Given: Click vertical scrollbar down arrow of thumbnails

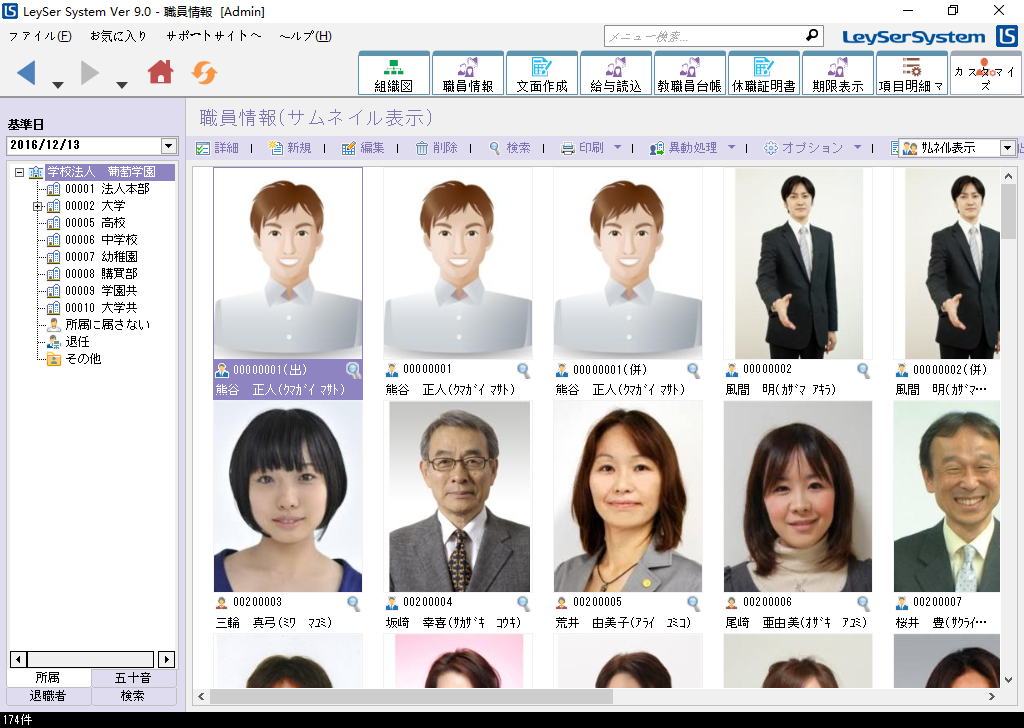Looking at the screenshot, I should [x=1008, y=680].
